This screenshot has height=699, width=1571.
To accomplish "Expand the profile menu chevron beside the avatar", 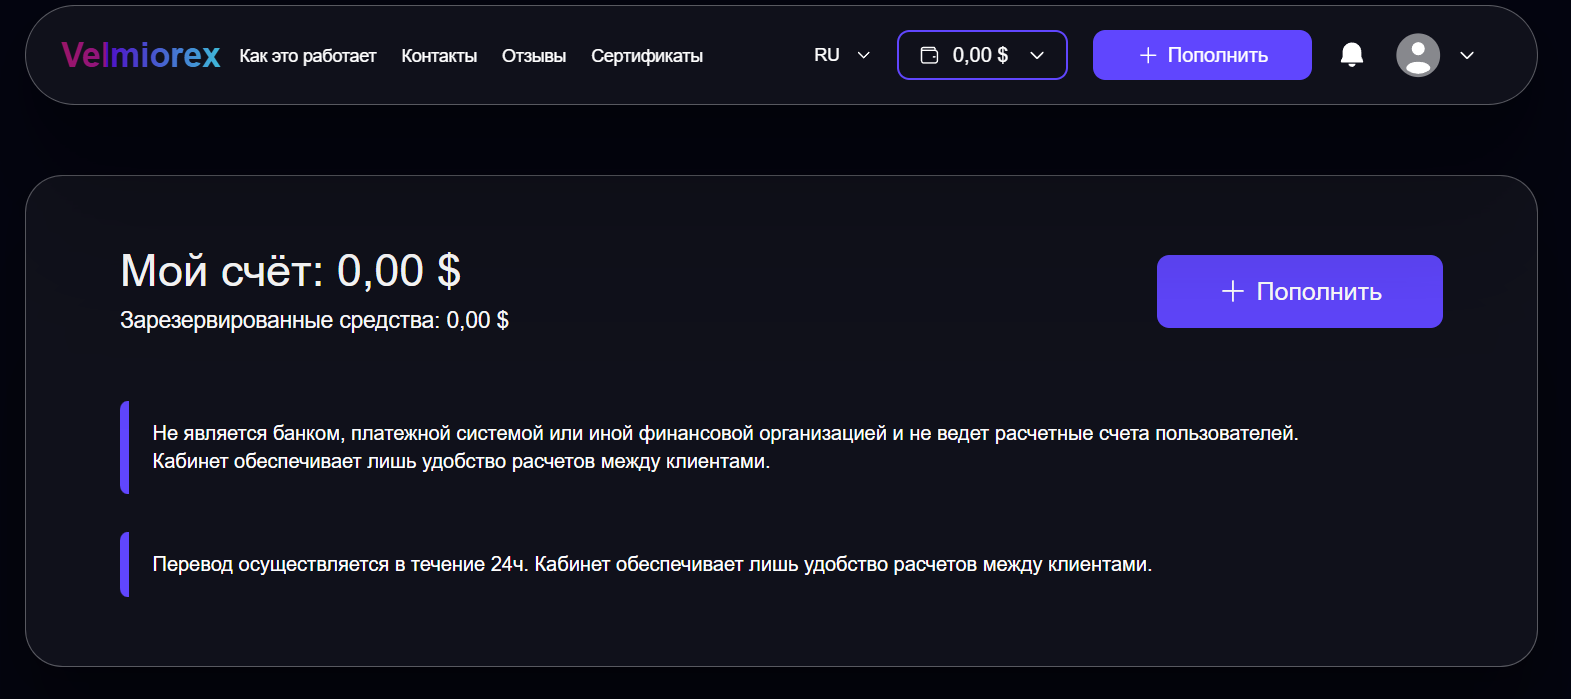I will (1467, 55).
